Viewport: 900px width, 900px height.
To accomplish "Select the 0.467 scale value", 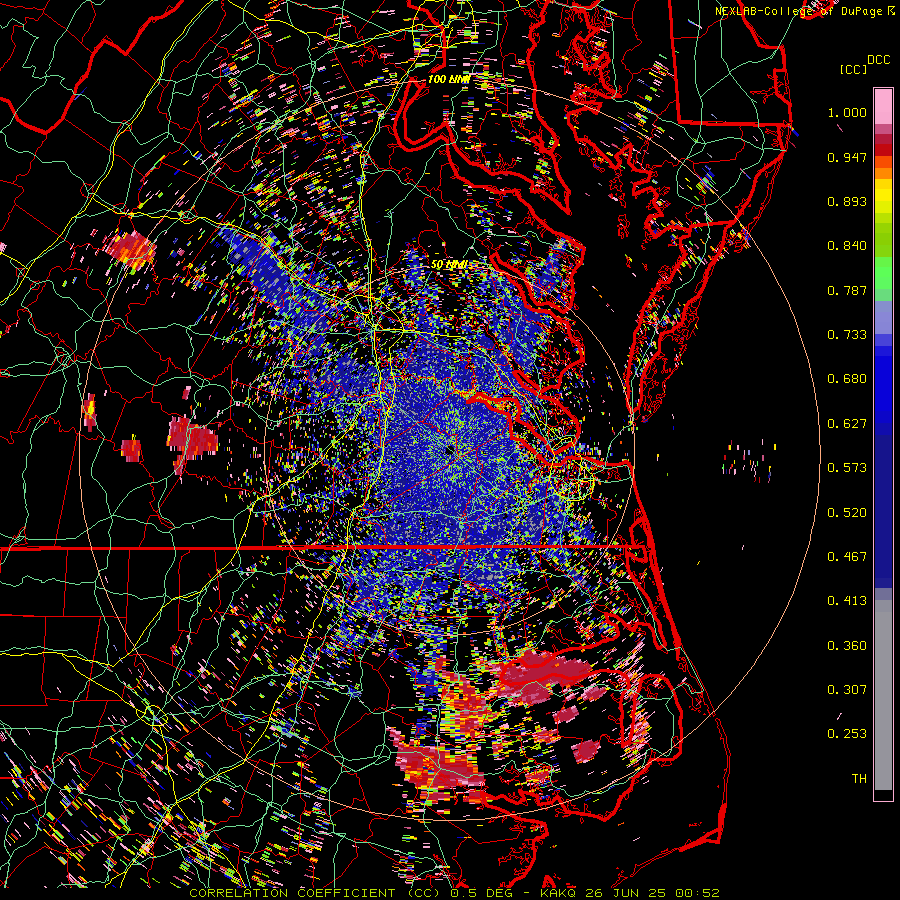I will [x=847, y=557].
